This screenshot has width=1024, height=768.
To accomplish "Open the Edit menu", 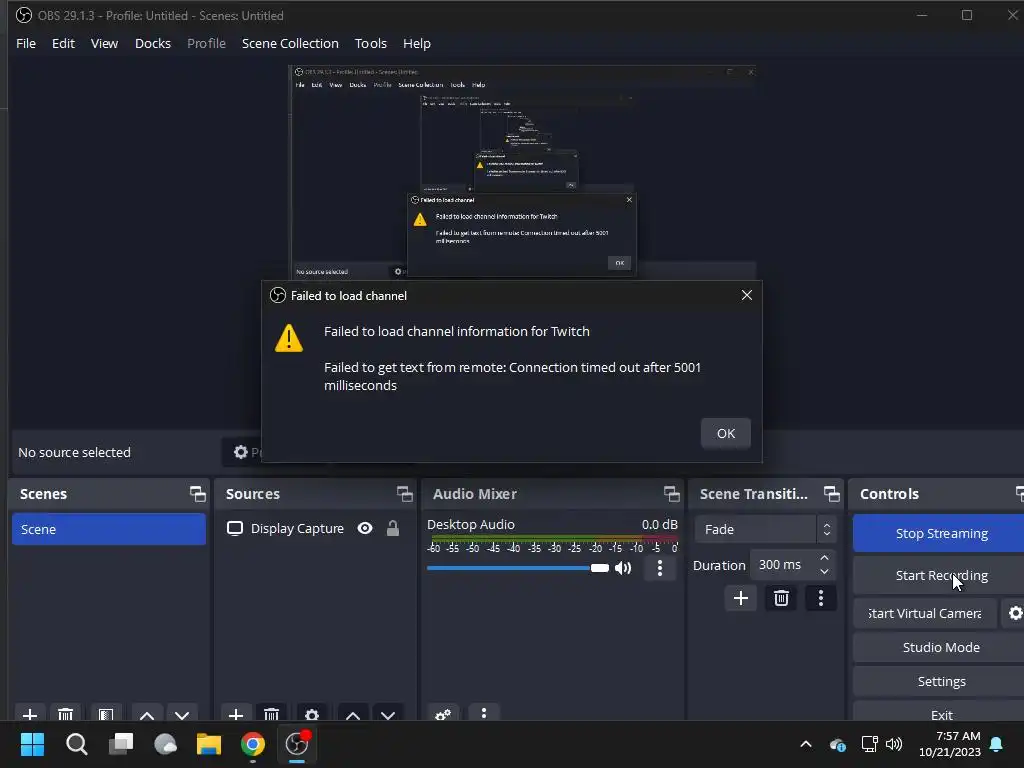I will click(x=63, y=43).
